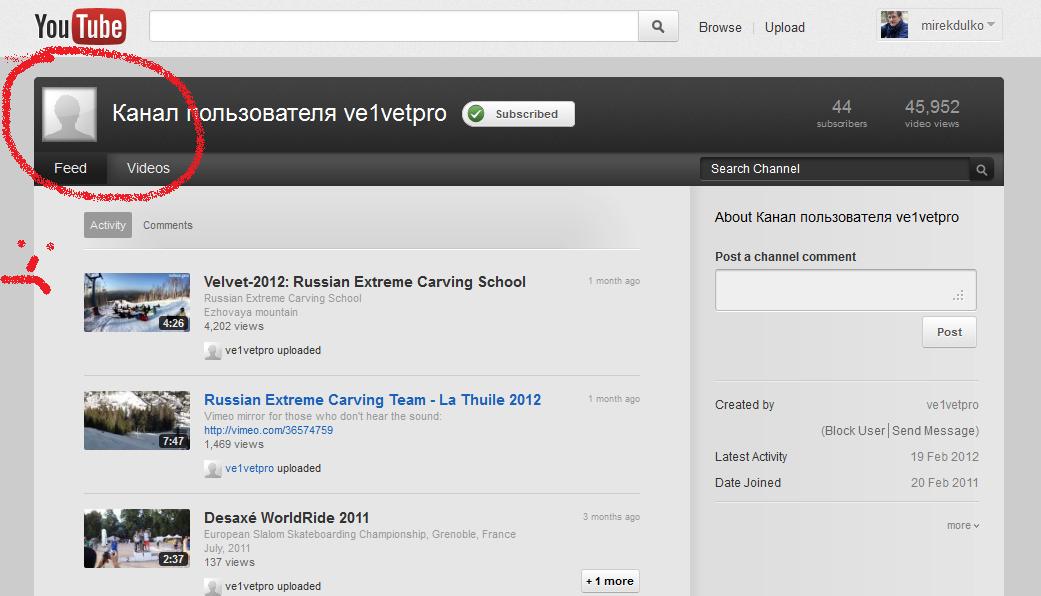Image resolution: width=1041 pixels, height=596 pixels.
Task: Expand the 'more' channel details
Action: pyautogui.click(x=962, y=526)
